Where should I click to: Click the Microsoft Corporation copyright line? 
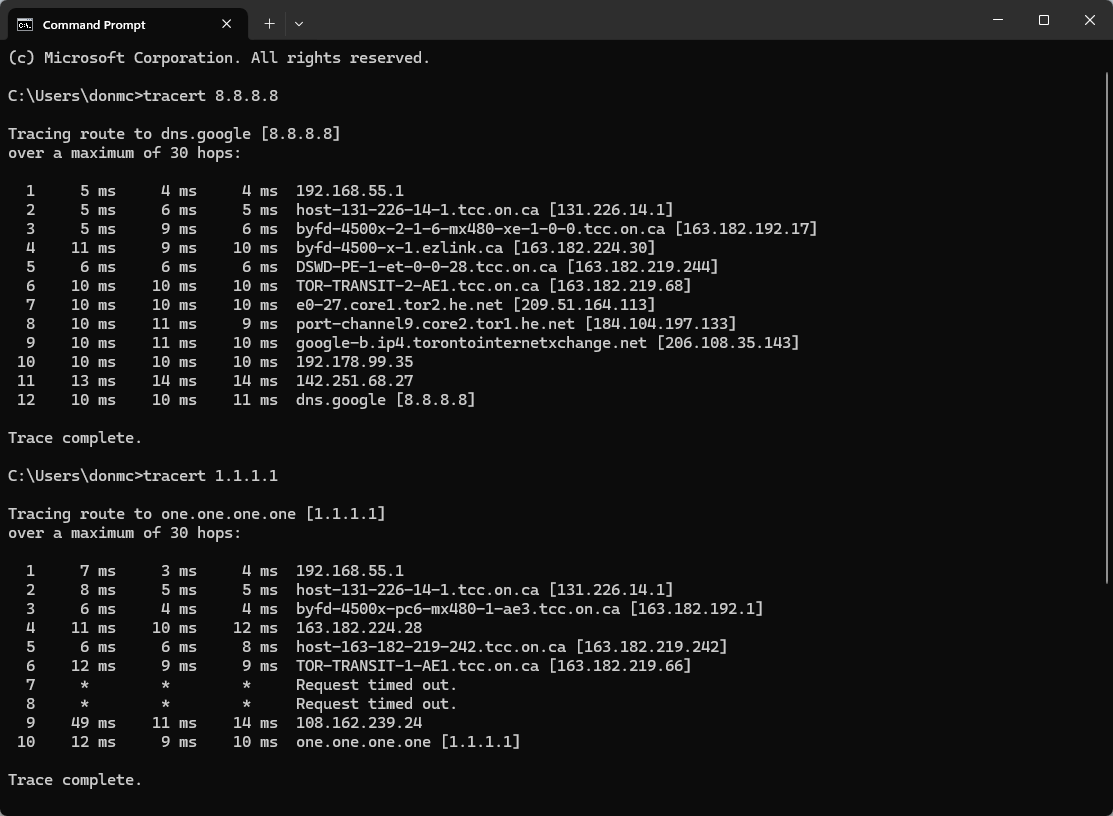[219, 58]
